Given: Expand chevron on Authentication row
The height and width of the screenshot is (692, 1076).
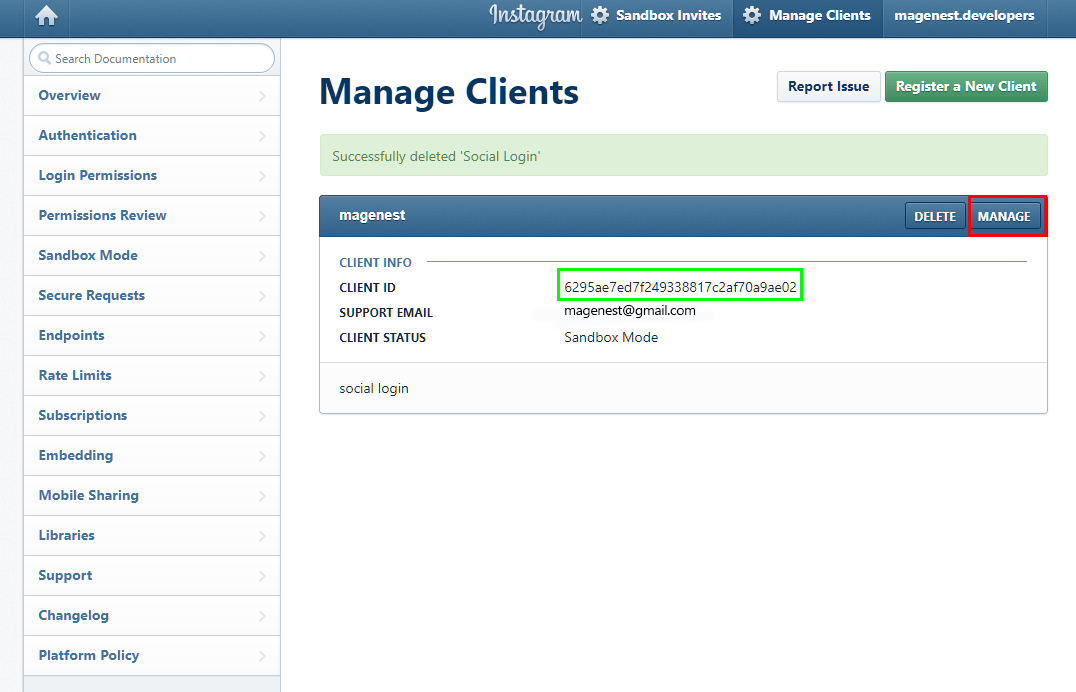Looking at the screenshot, I should pos(262,136).
